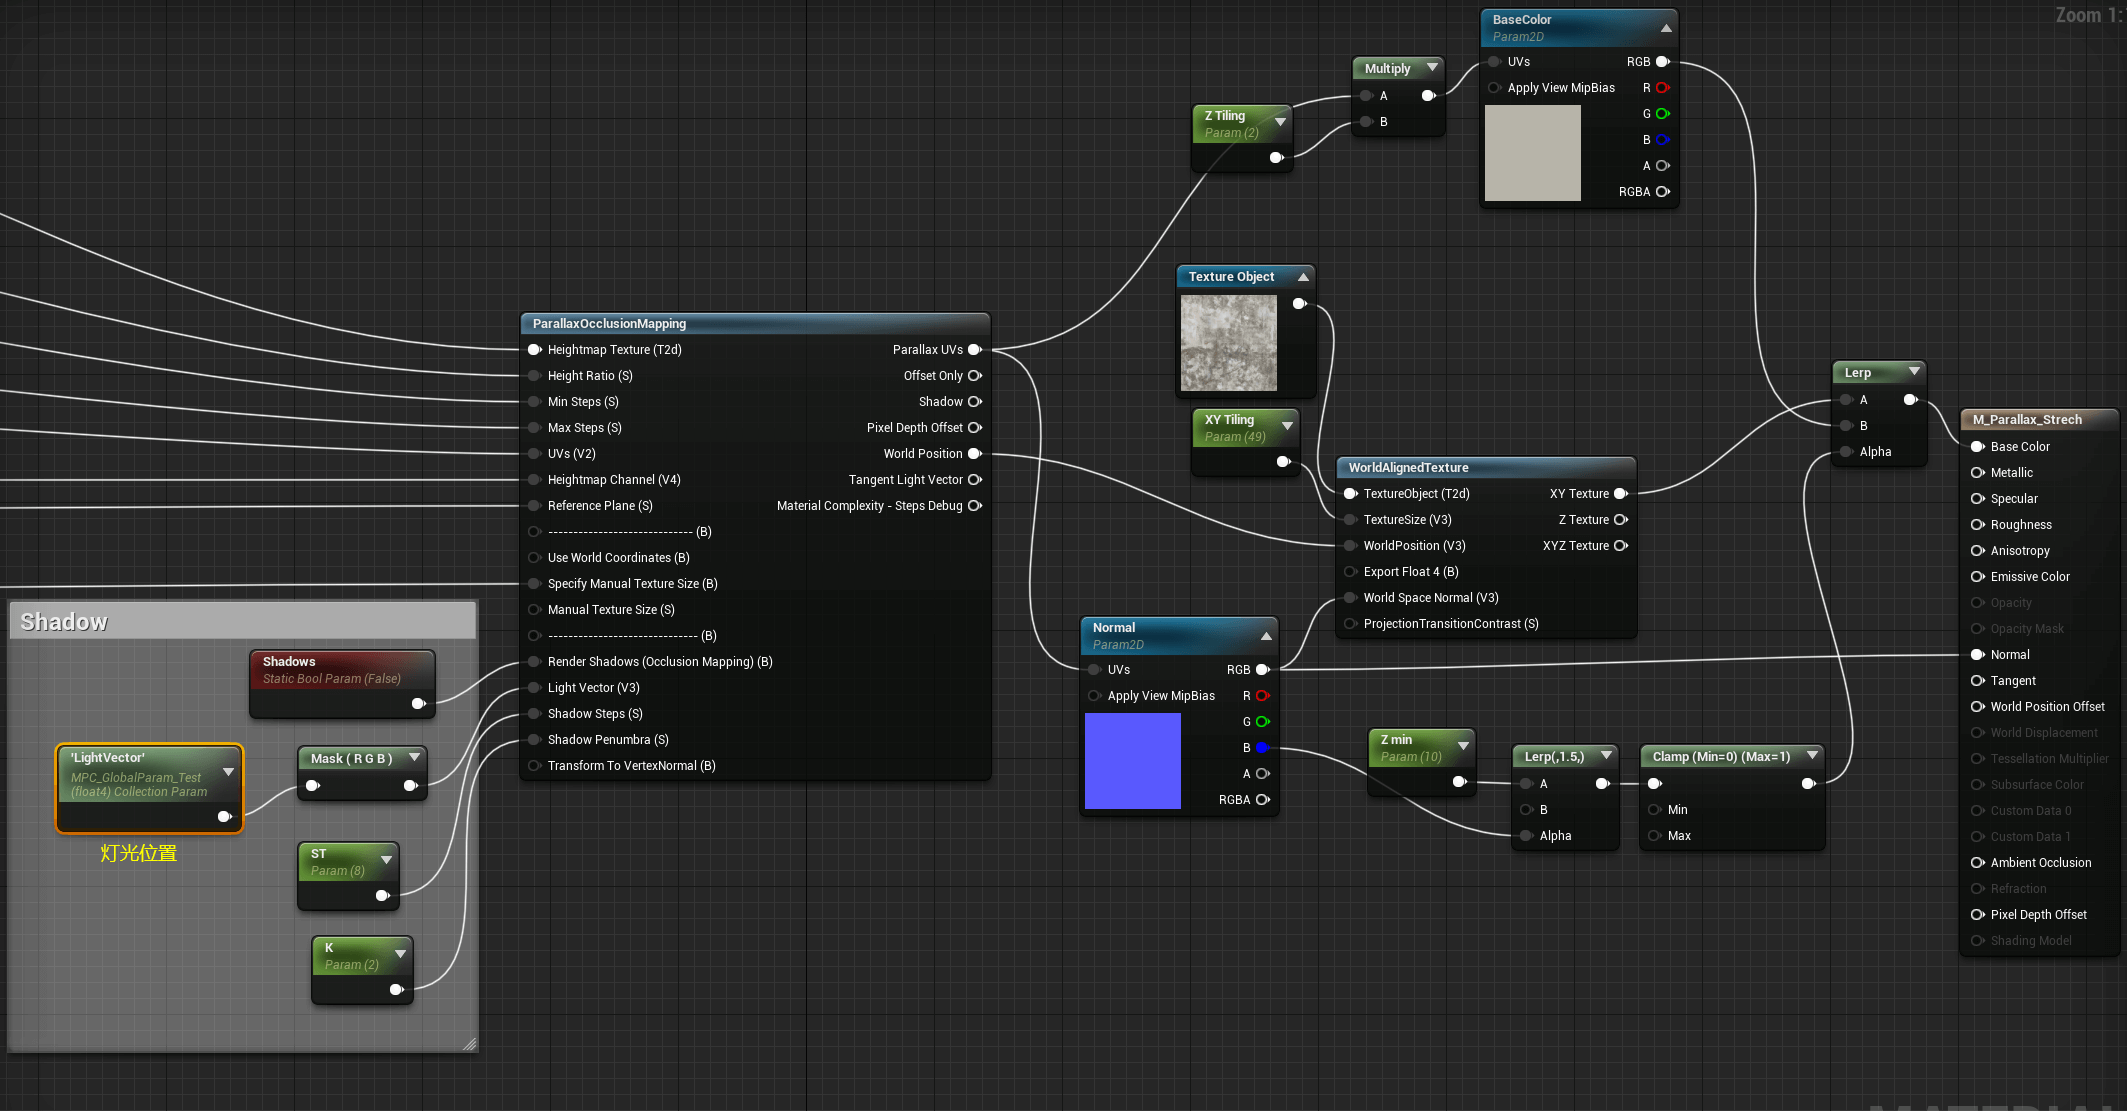The width and height of the screenshot is (2127, 1111).
Task: Click the blue Normal texture preview swatch
Action: (x=1132, y=761)
